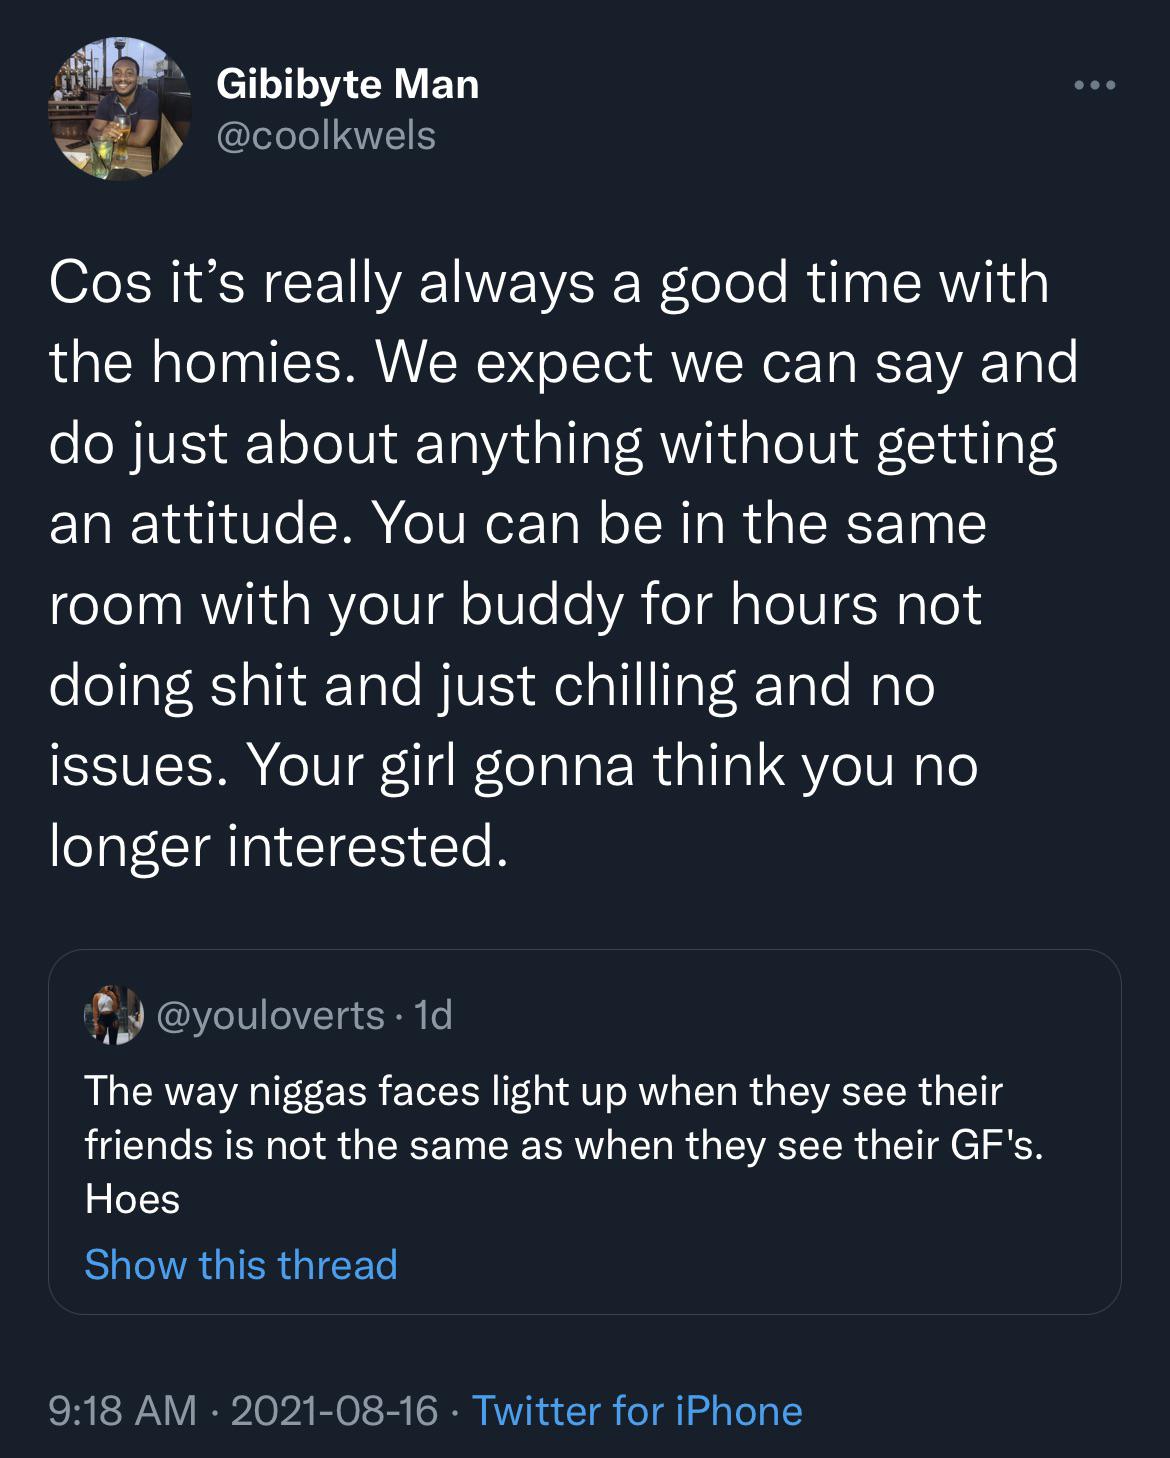
Task: Click "doing shit and just chilling" text line
Action: click(390, 685)
